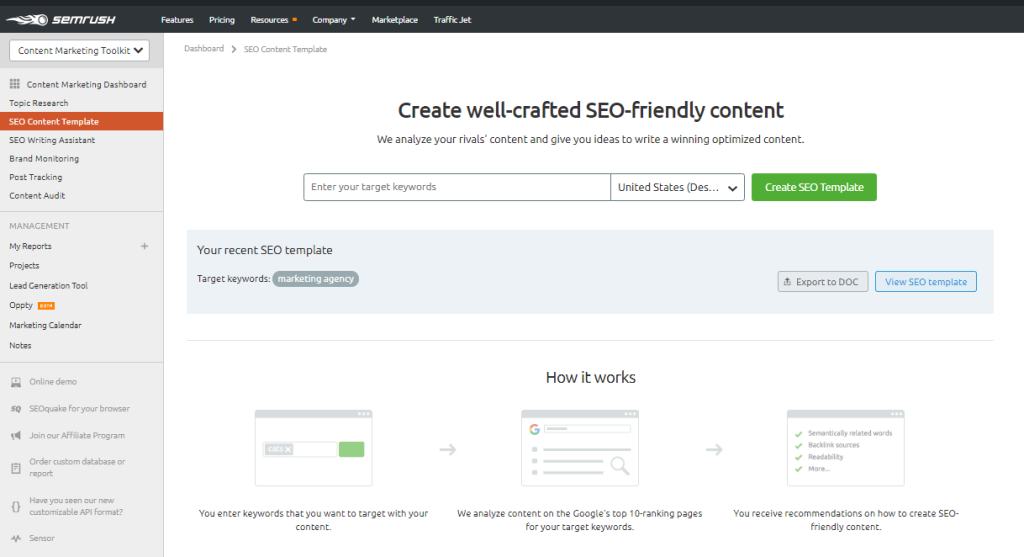
Task: Click the Create SEO Template button
Action: [x=814, y=187]
